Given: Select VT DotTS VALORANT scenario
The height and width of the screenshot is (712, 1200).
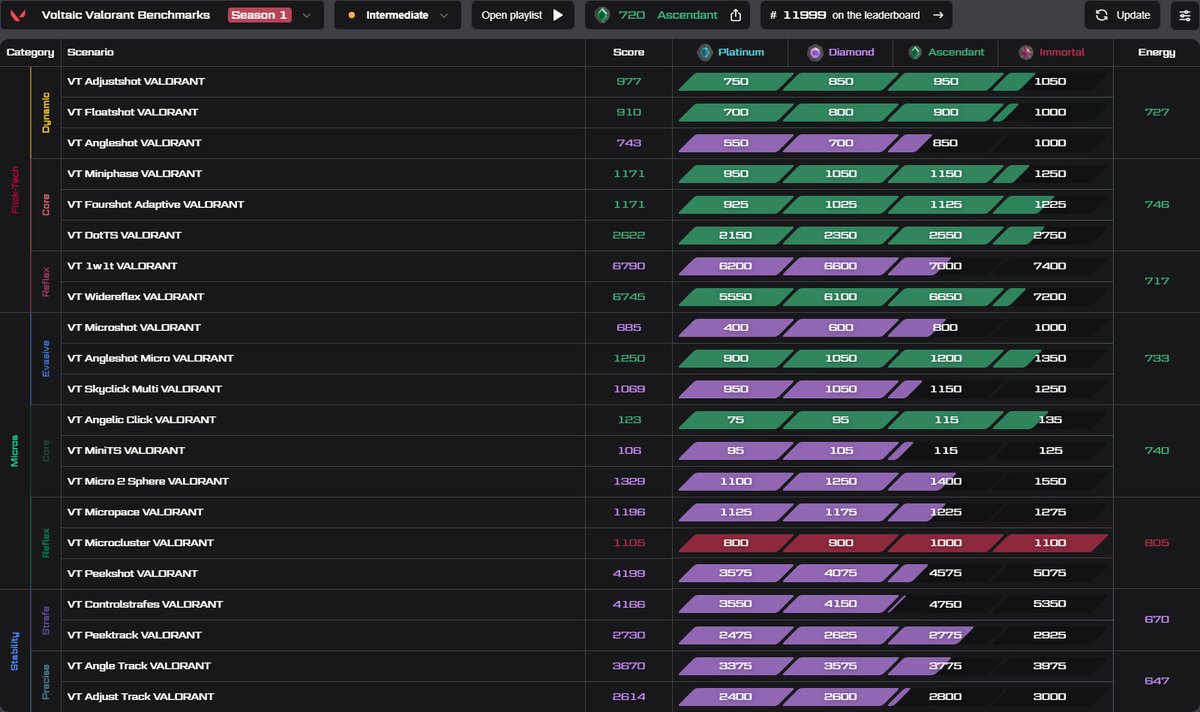Looking at the screenshot, I should (x=124, y=235).
